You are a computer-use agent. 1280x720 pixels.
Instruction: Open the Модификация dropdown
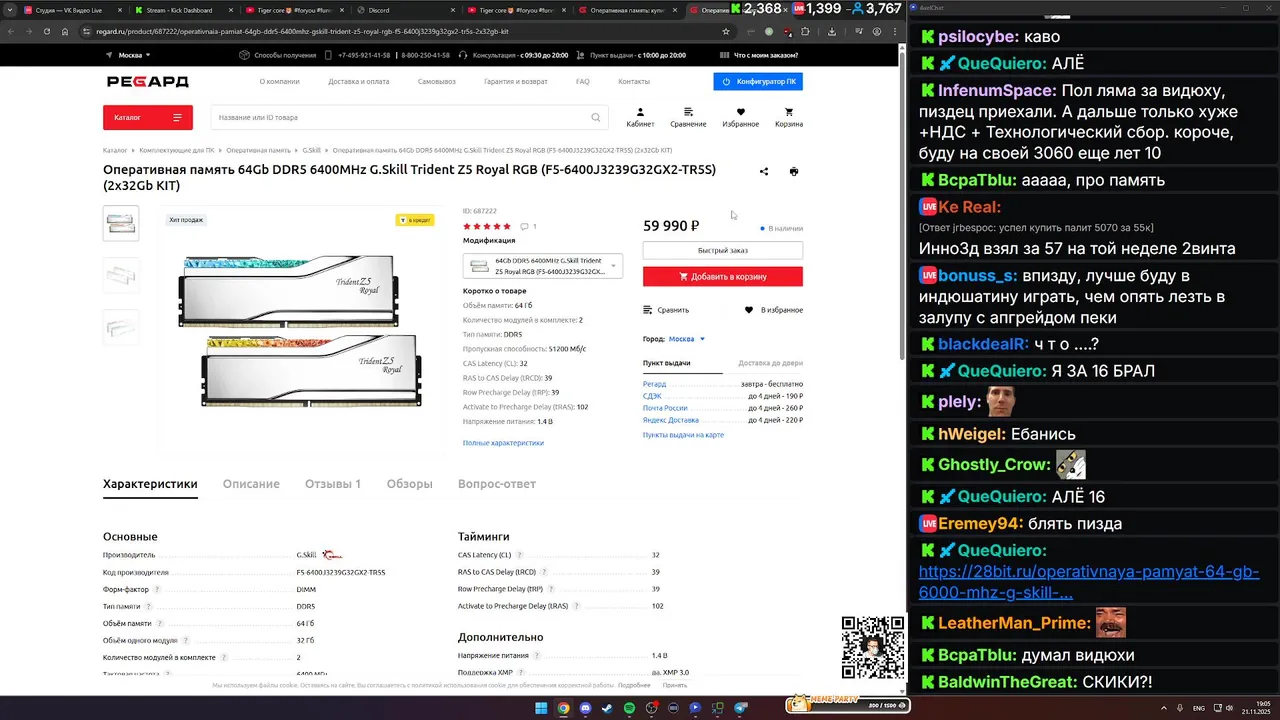coord(542,266)
